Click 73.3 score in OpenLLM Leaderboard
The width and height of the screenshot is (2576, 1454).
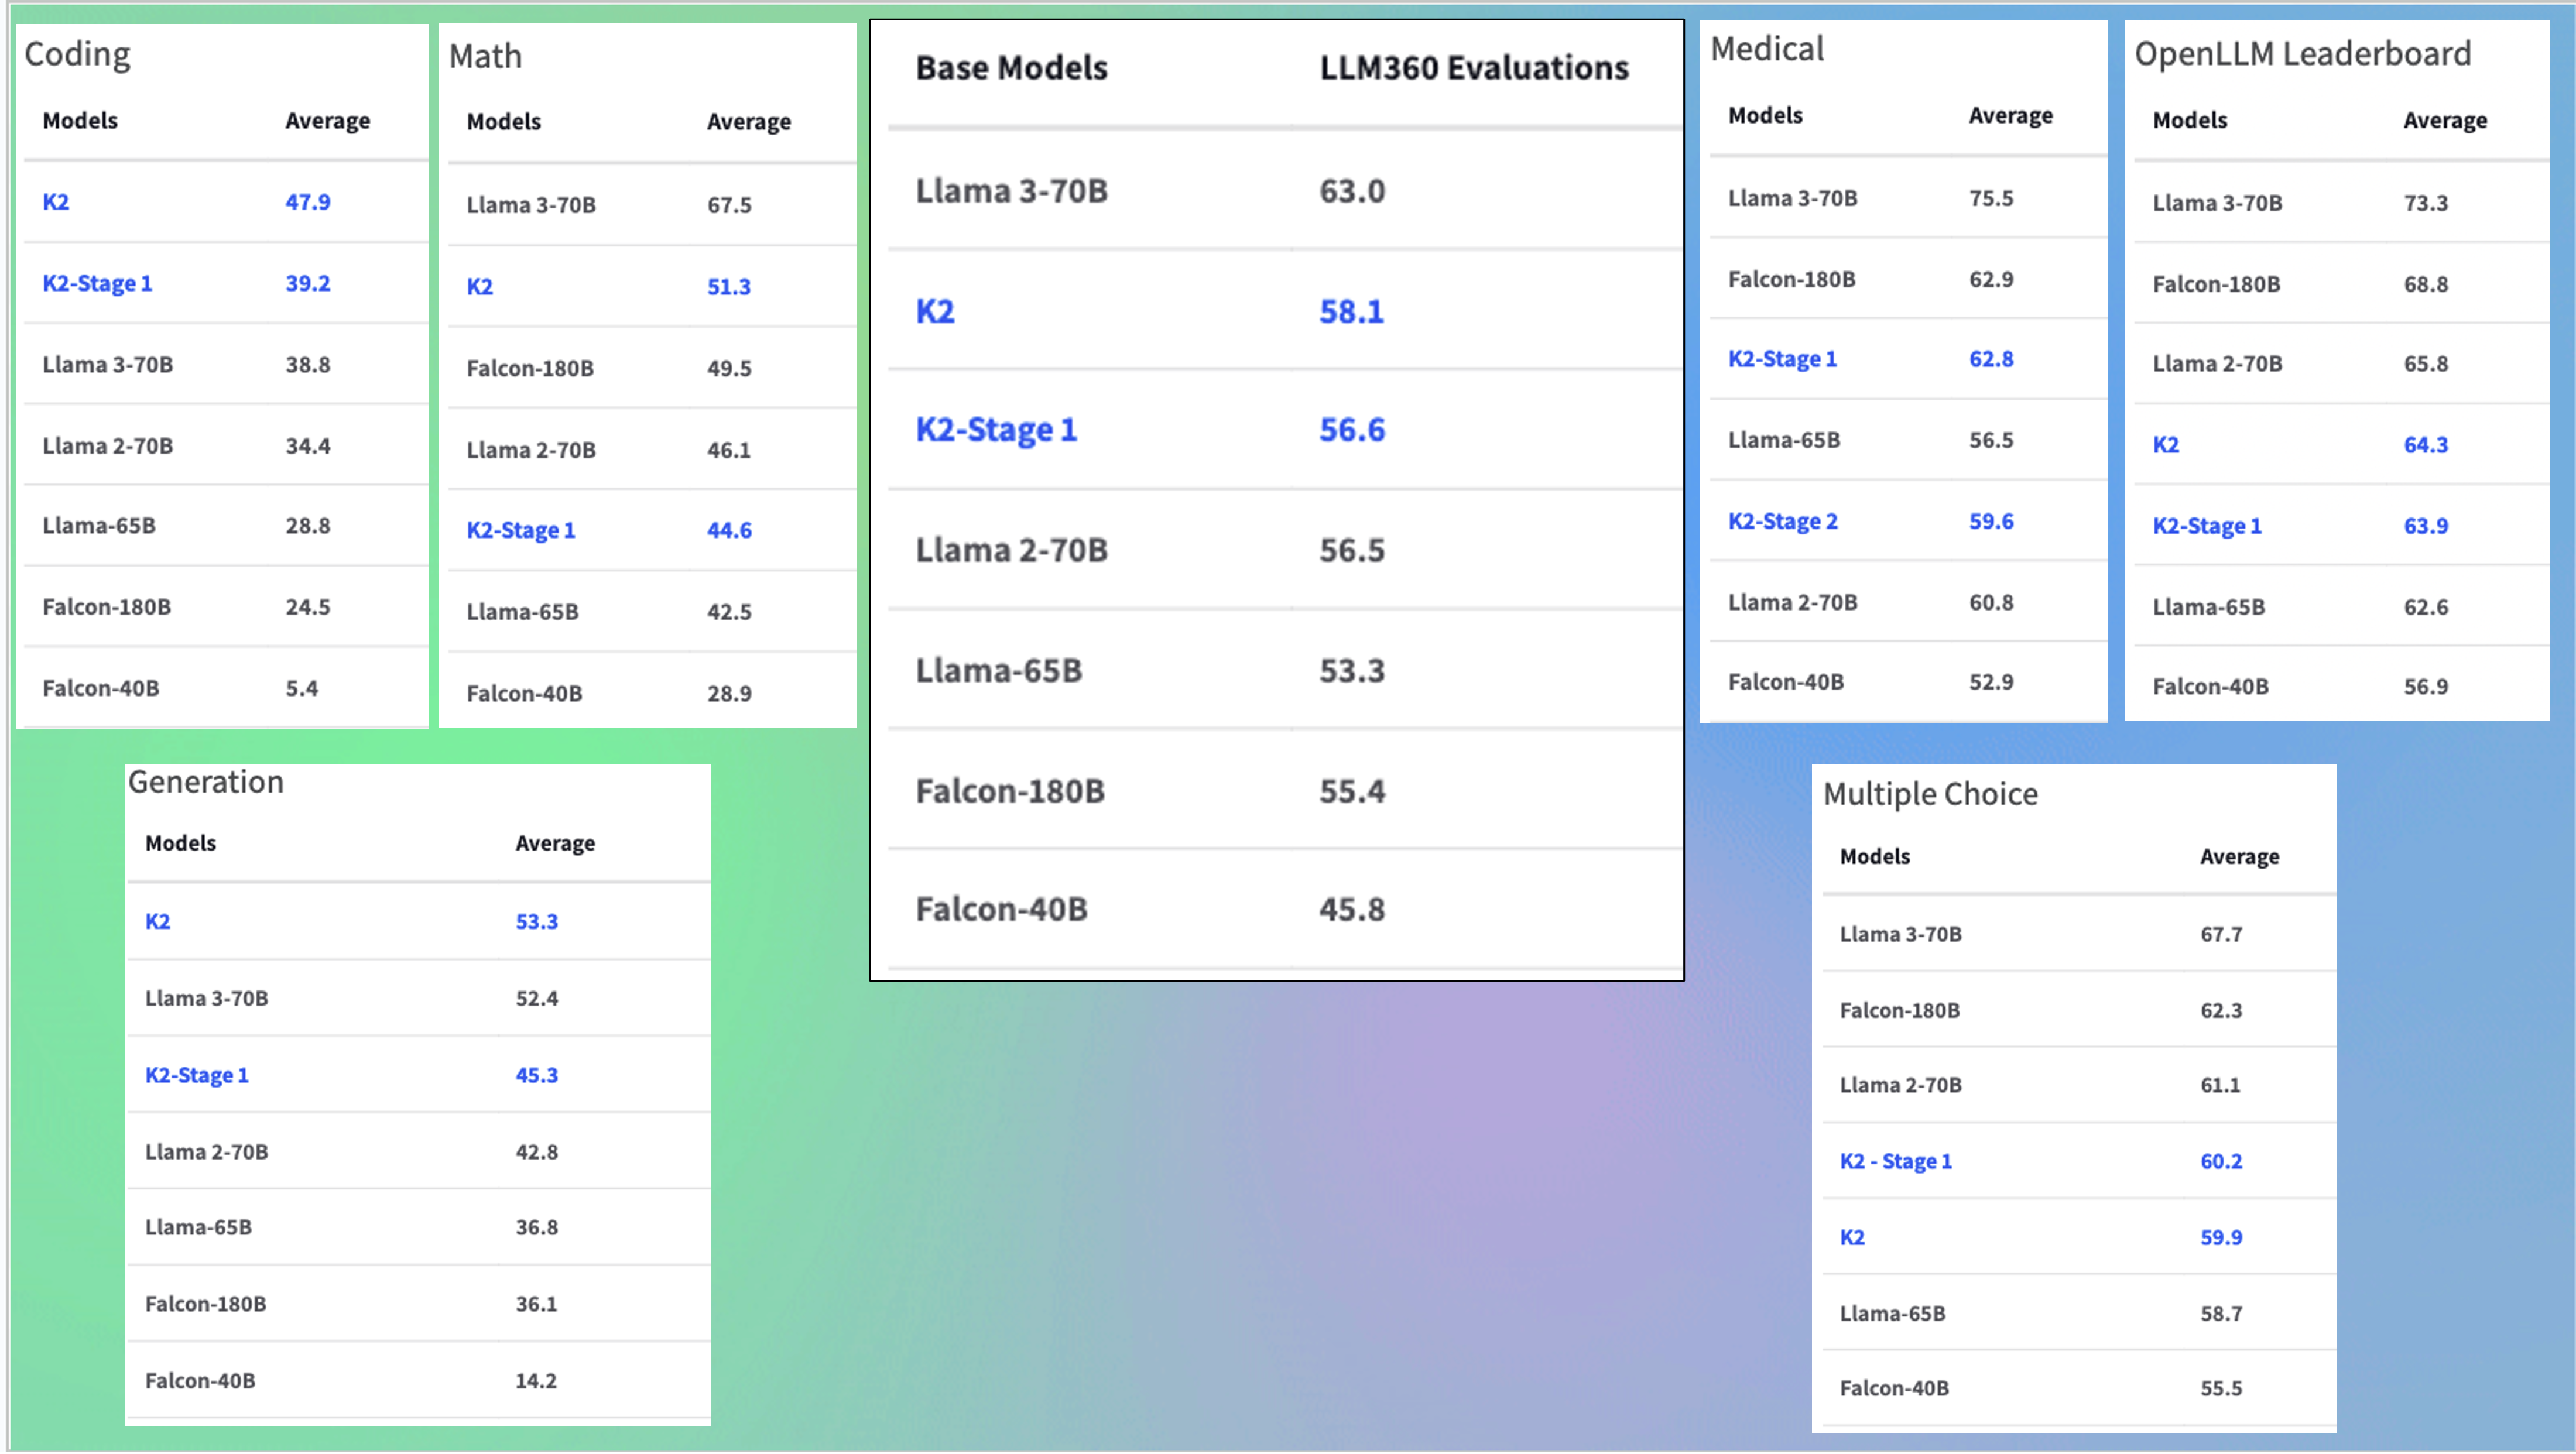click(2426, 203)
